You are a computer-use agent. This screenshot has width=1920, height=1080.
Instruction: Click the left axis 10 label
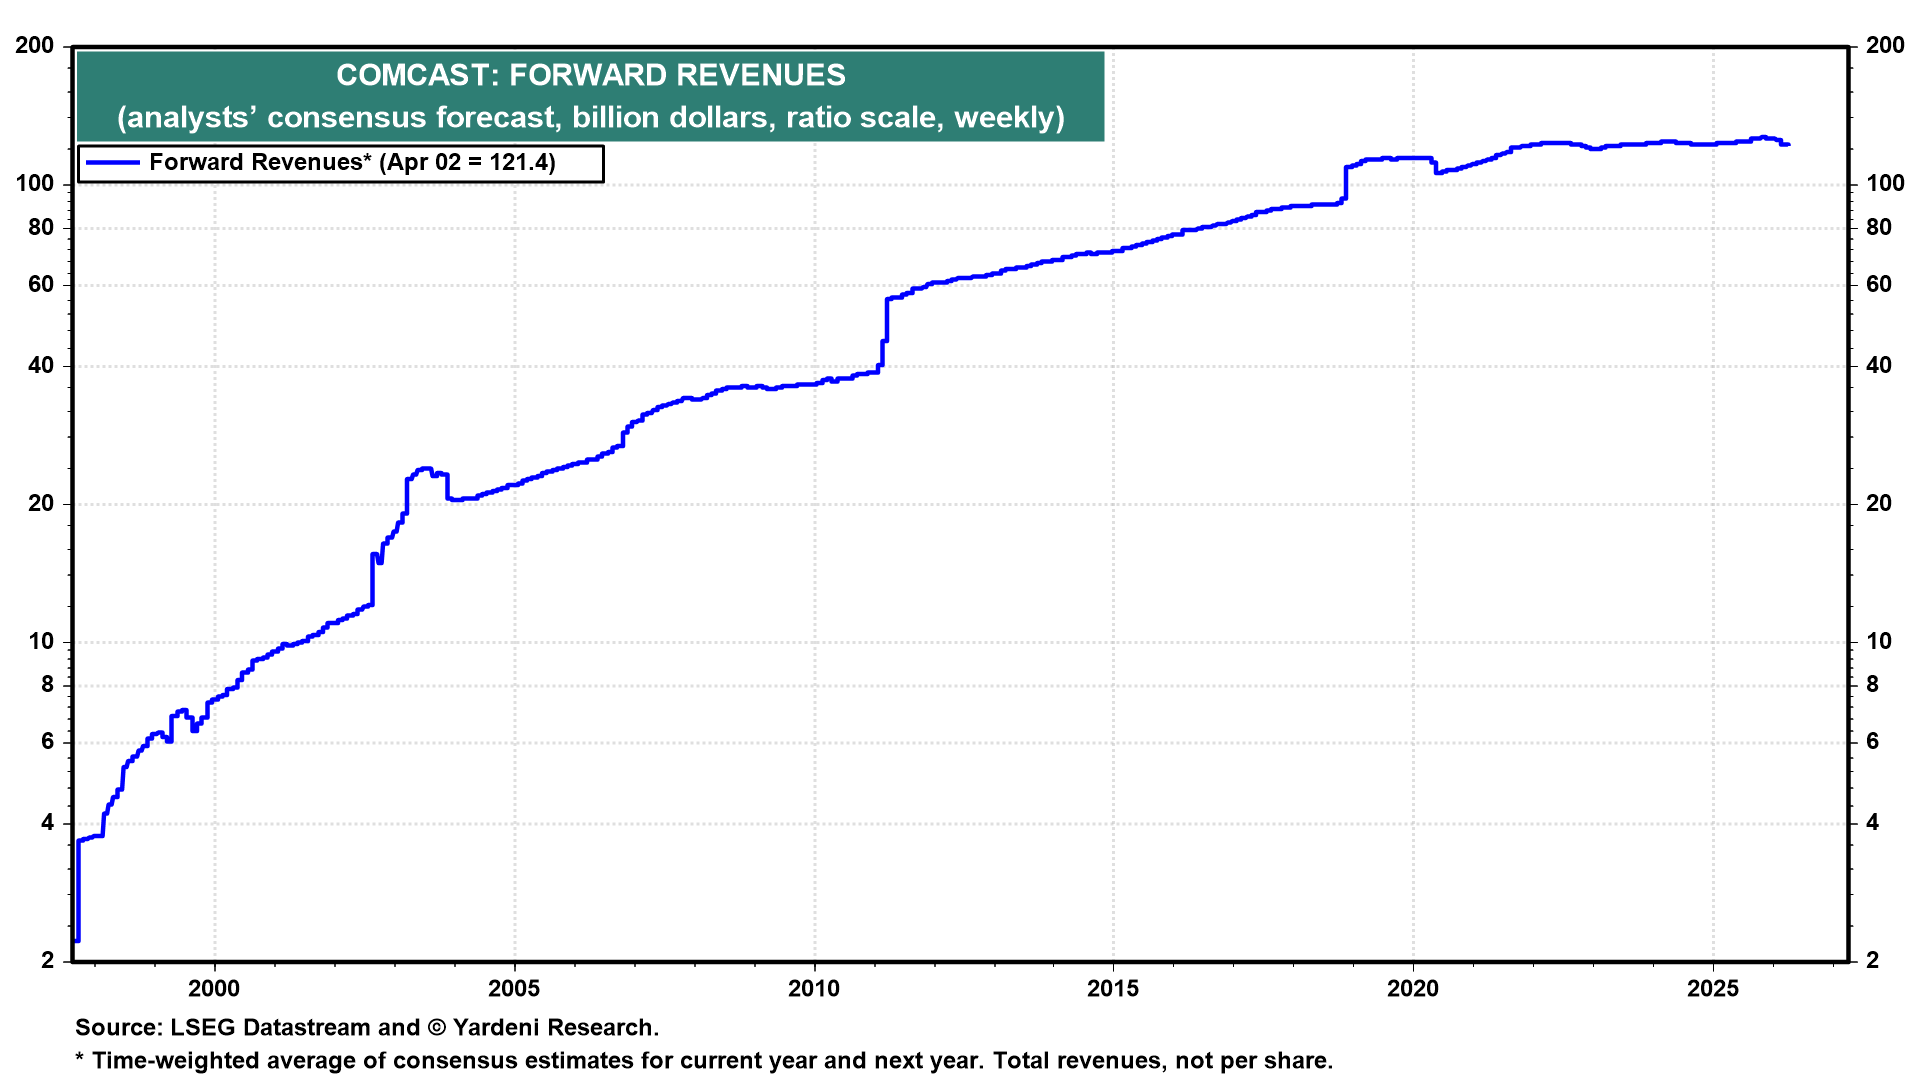coord(41,642)
